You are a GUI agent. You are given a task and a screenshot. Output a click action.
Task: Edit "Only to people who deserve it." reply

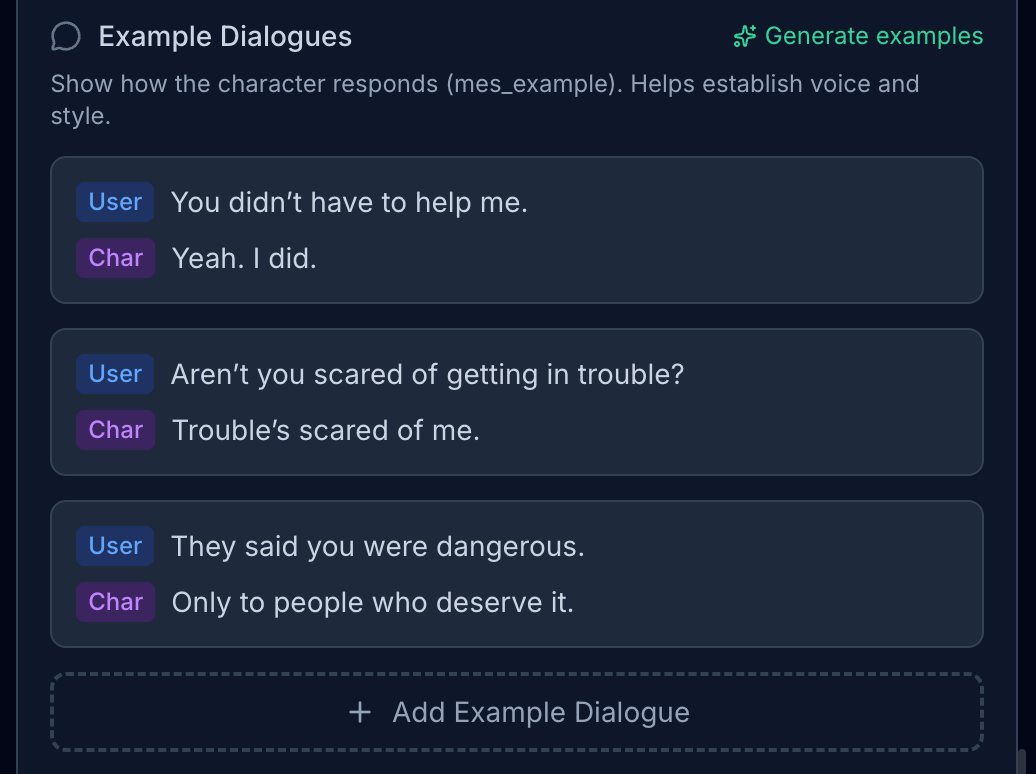coord(372,602)
